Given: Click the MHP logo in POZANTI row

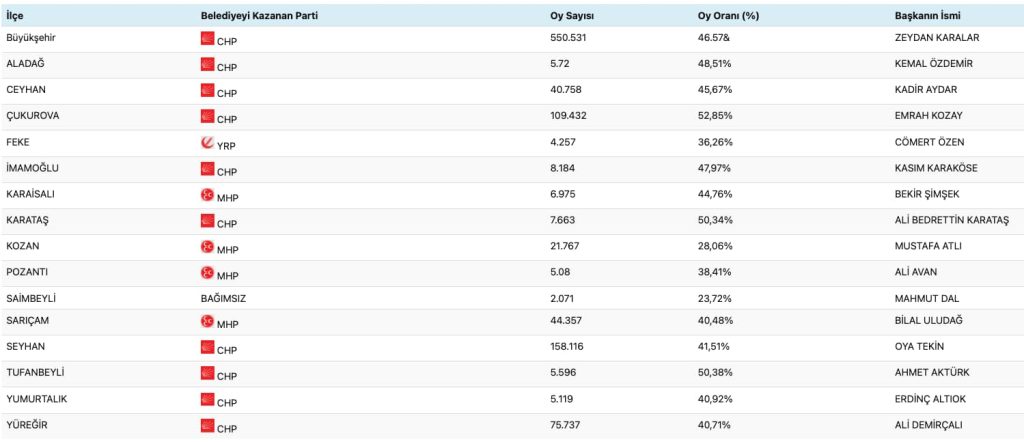Looking at the screenshot, I should pos(208,272).
